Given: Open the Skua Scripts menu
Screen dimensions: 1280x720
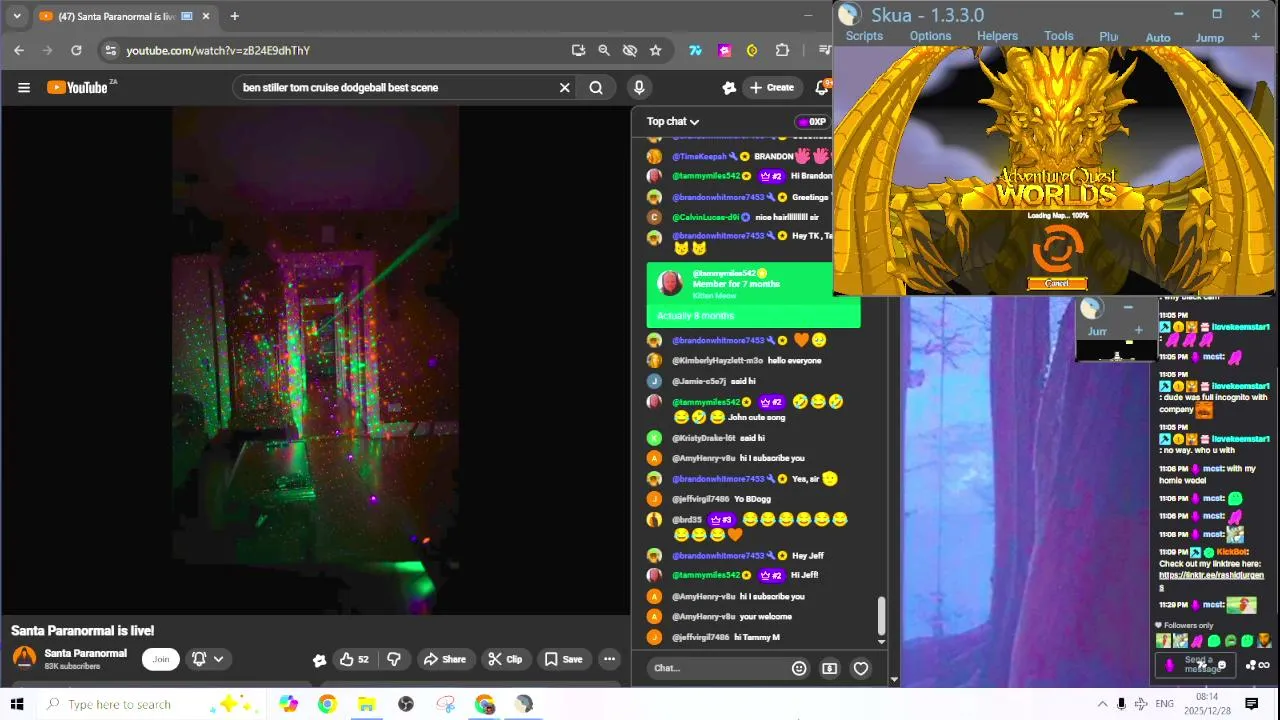Looking at the screenshot, I should tap(864, 36).
